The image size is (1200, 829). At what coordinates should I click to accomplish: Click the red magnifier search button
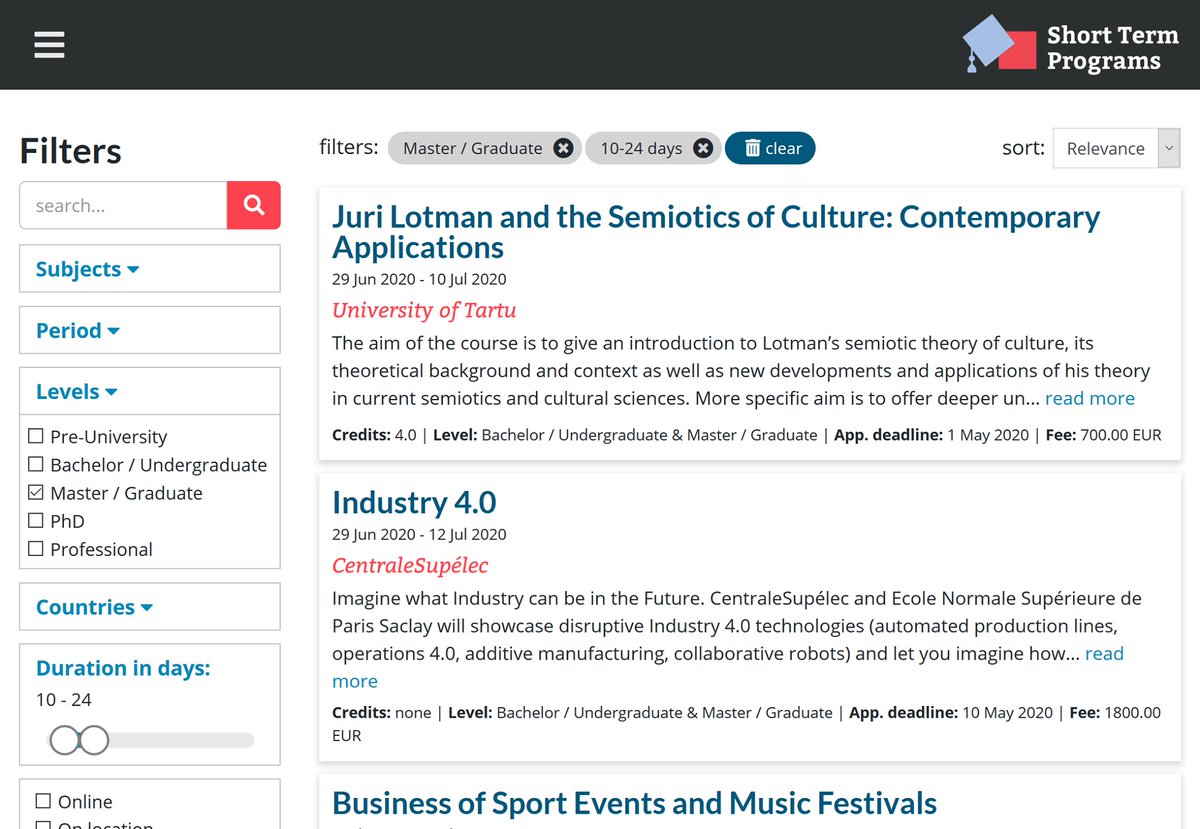[254, 205]
